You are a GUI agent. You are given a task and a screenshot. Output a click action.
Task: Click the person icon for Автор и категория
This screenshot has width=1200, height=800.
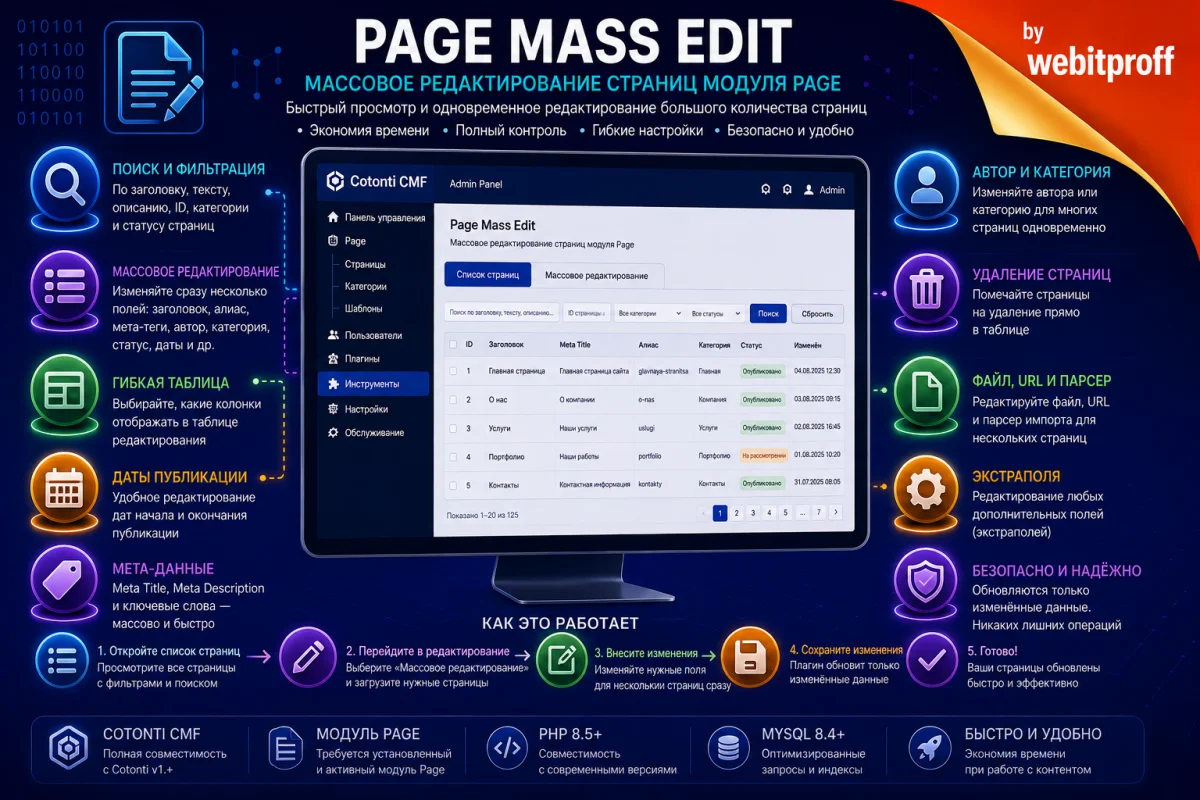tap(927, 184)
